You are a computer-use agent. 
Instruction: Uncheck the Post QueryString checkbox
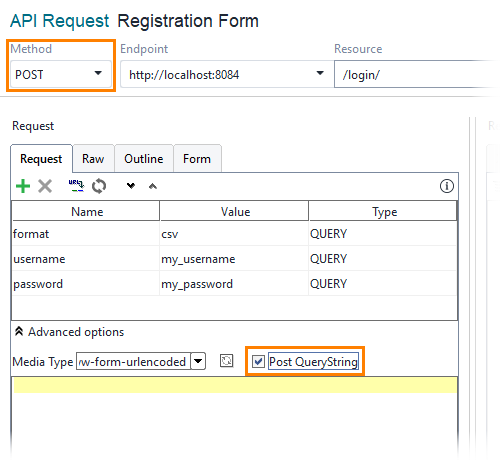click(258, 361)
